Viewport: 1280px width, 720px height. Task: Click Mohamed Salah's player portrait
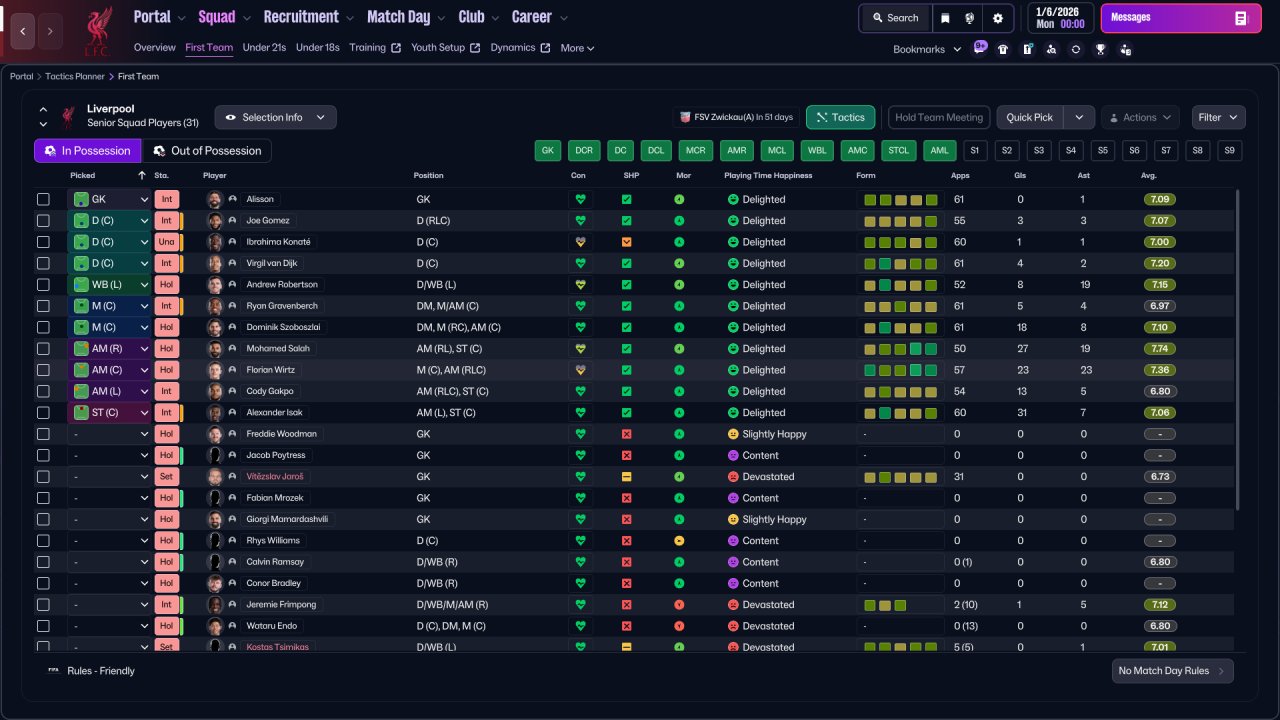pyautogui.click(x=214, y=349)
